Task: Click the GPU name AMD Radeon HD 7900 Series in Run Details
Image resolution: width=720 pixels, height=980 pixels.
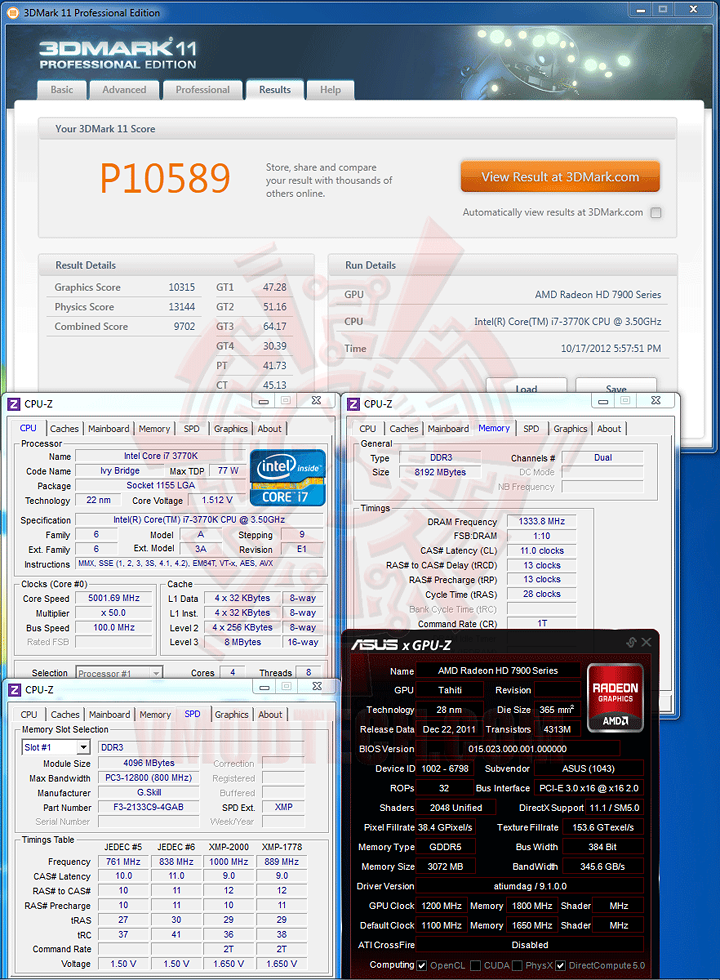Action: tap(598, 294)
